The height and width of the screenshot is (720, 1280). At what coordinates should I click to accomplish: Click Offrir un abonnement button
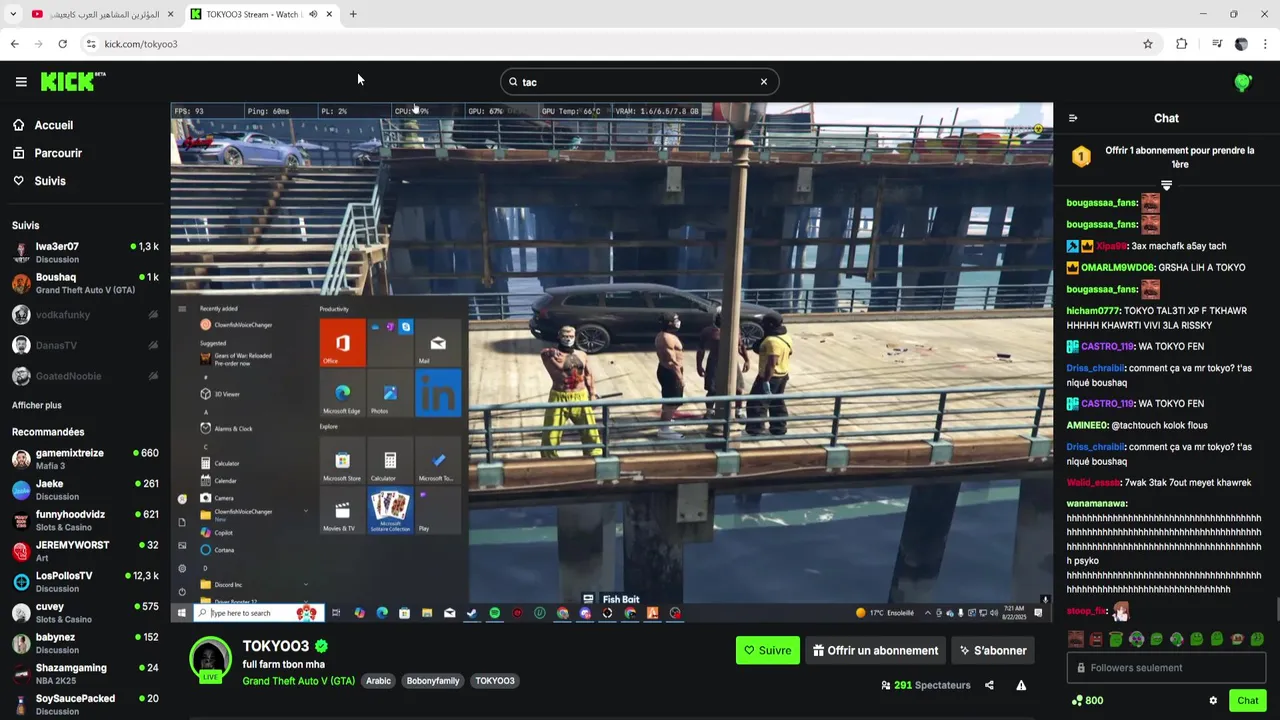876,650
